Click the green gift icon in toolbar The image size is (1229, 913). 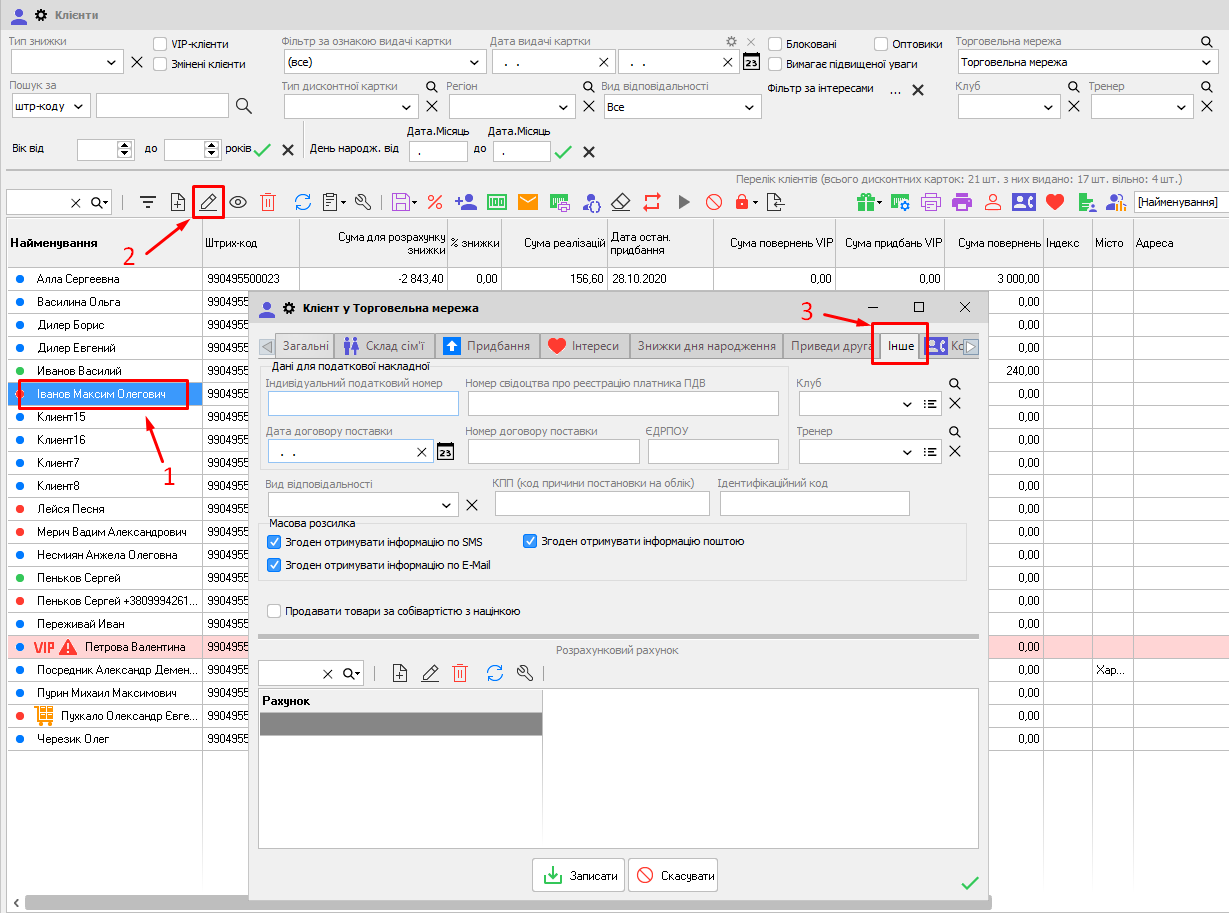(x=866, y=202)
